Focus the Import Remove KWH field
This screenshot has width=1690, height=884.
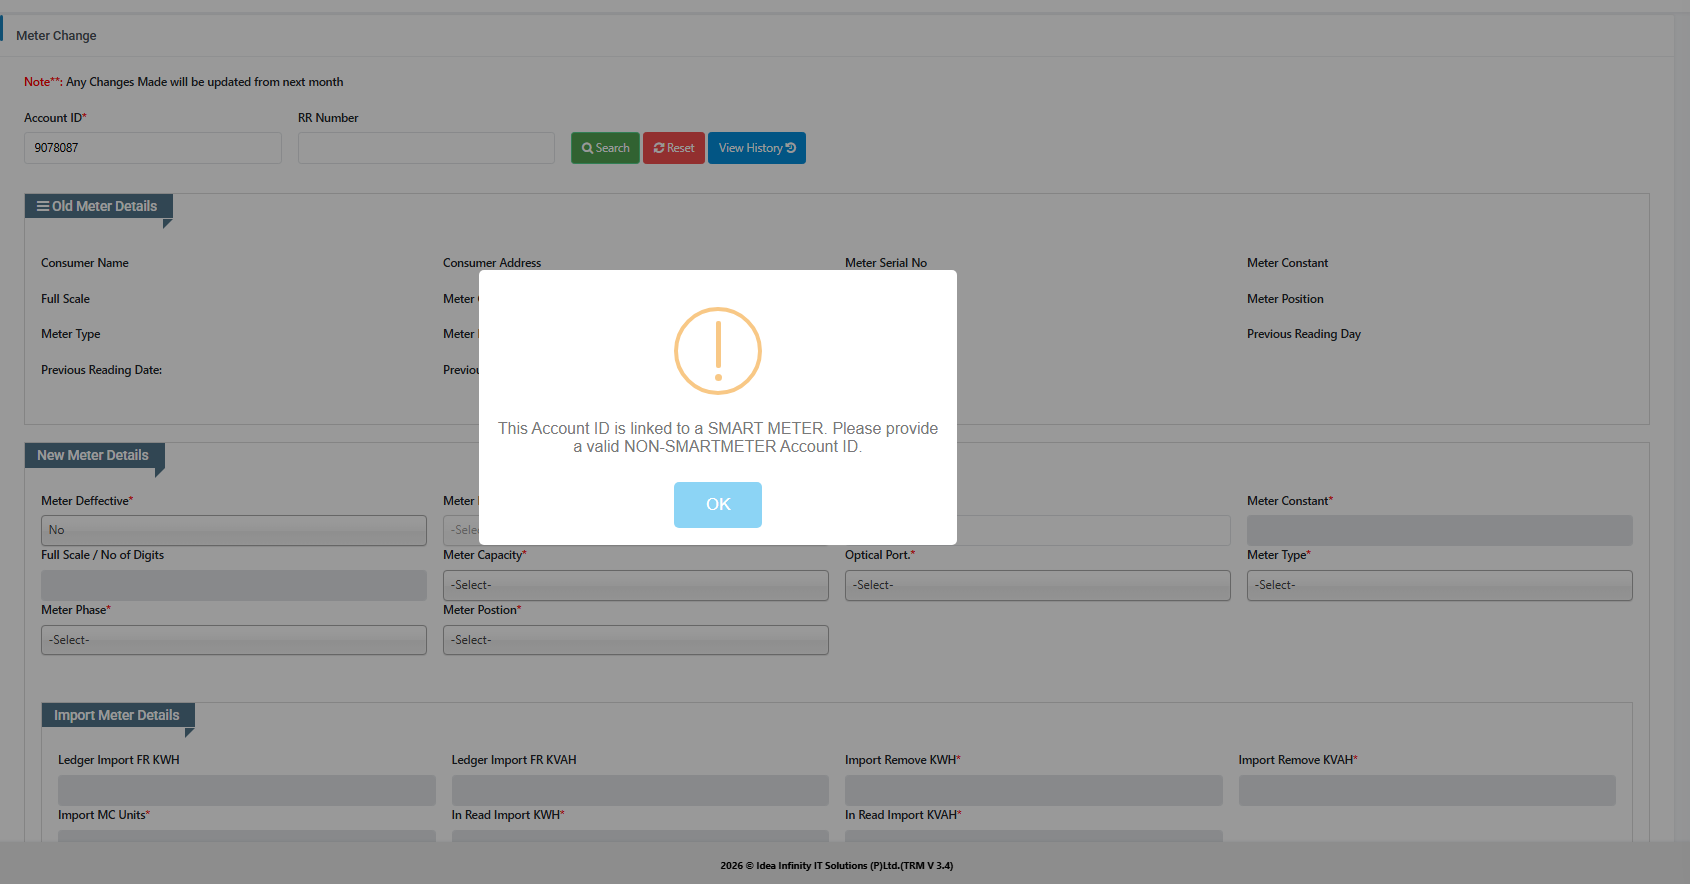pos(1034,790)
